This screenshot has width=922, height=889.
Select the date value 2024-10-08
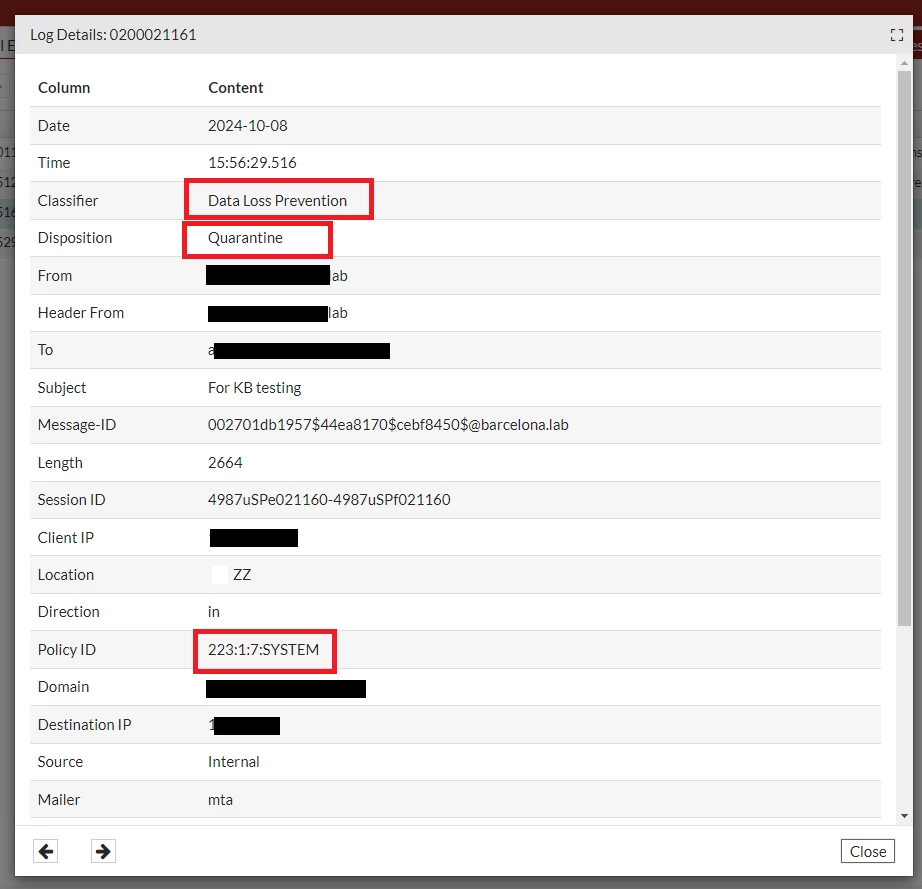point(248,126)
